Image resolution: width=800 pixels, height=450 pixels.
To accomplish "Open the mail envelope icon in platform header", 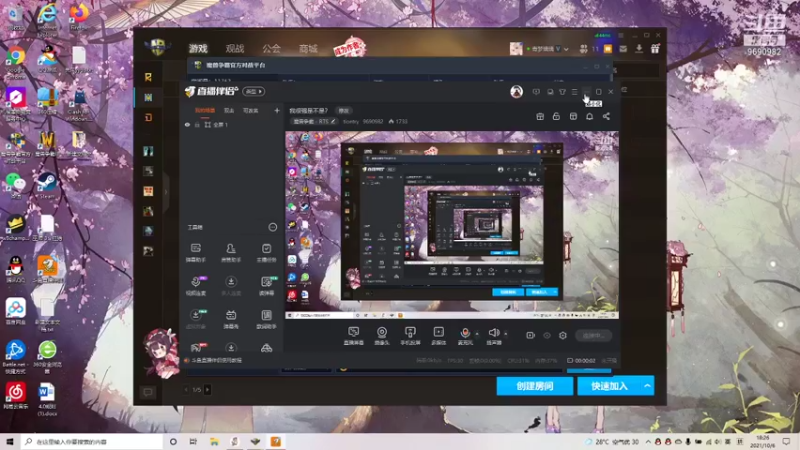I will [x=623, y=49].
